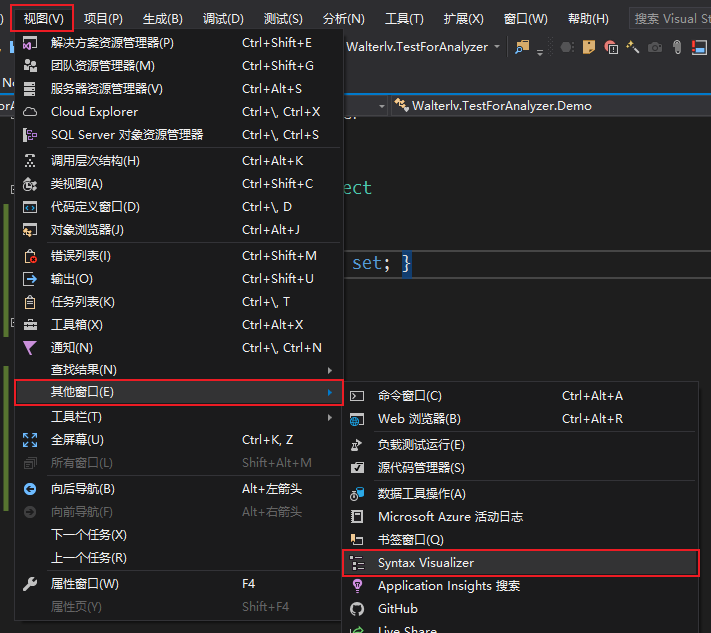Open the 帮助(H) menu

click(x=588, y=19)
